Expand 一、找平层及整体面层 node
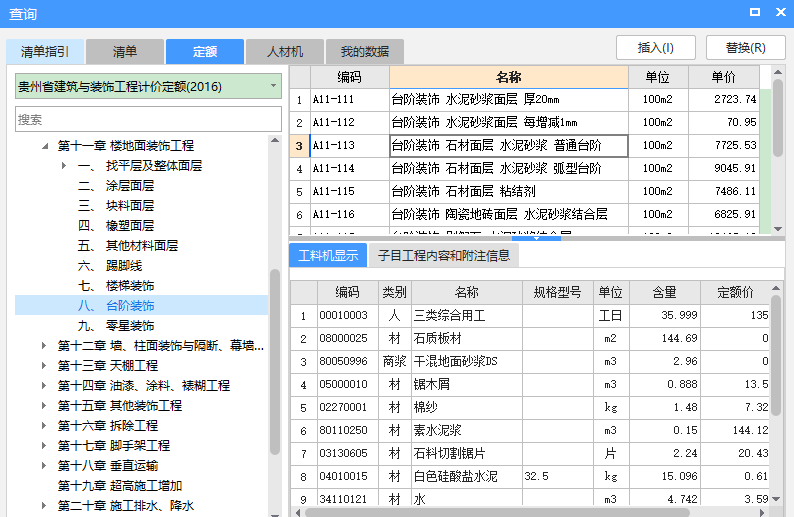The width and height of the screenshot is (794, 517). tap(64, 166)
